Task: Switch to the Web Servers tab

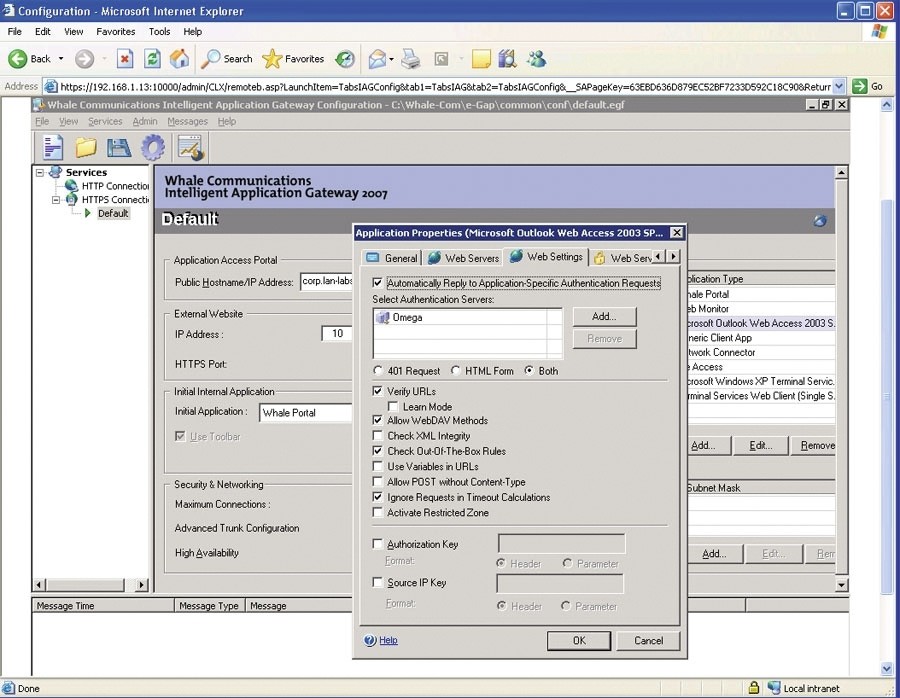Action: [x=463, y=258]
